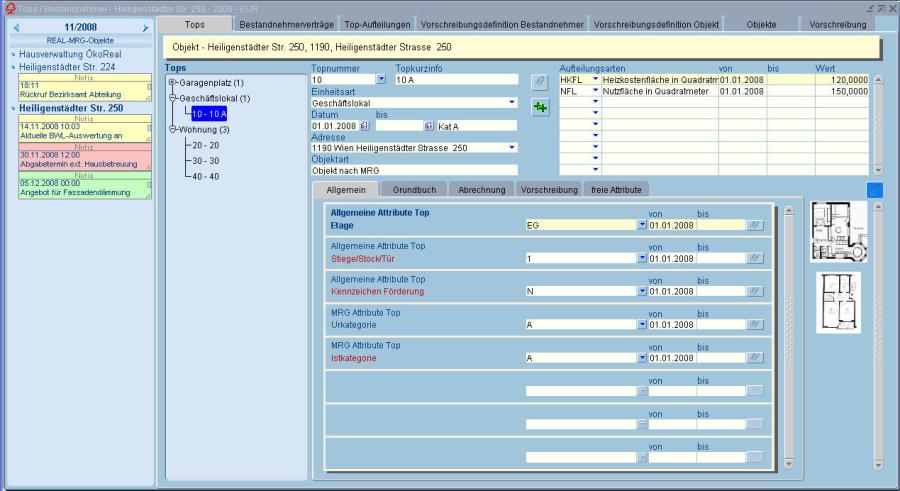Click down arrow of thumbnails panel scrollbar

878,465
